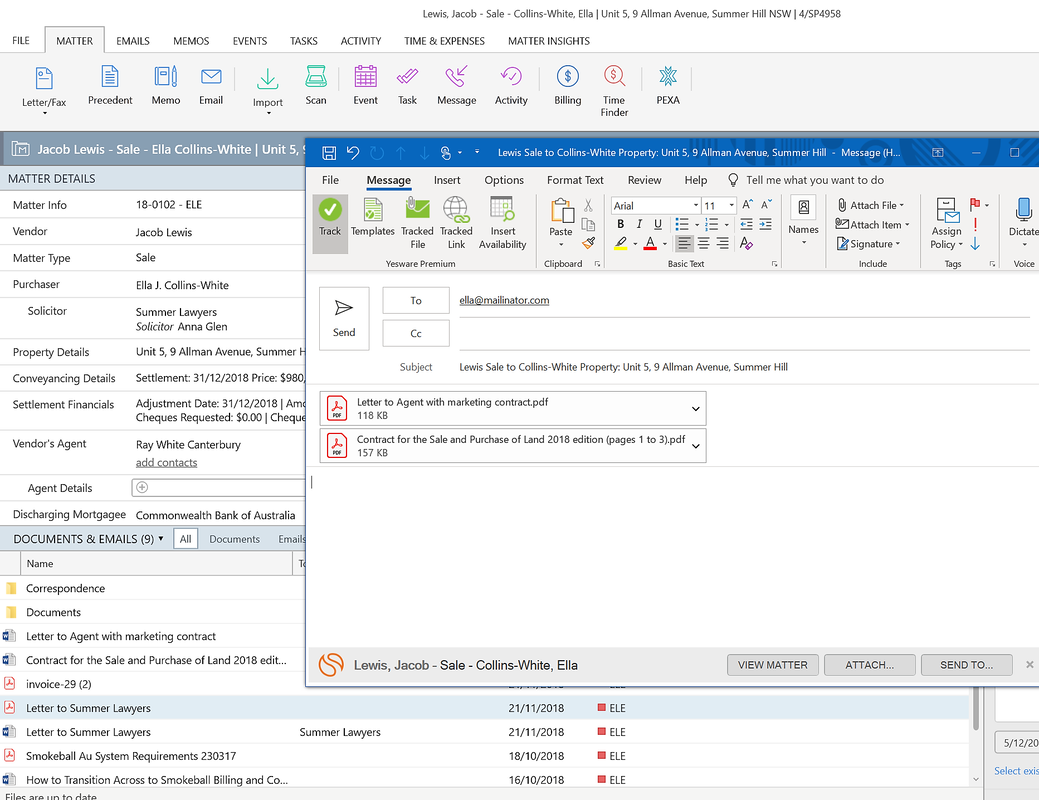Start Dictate voice input
This screenshot has height=800, width=1039.
pos(1024,222)
